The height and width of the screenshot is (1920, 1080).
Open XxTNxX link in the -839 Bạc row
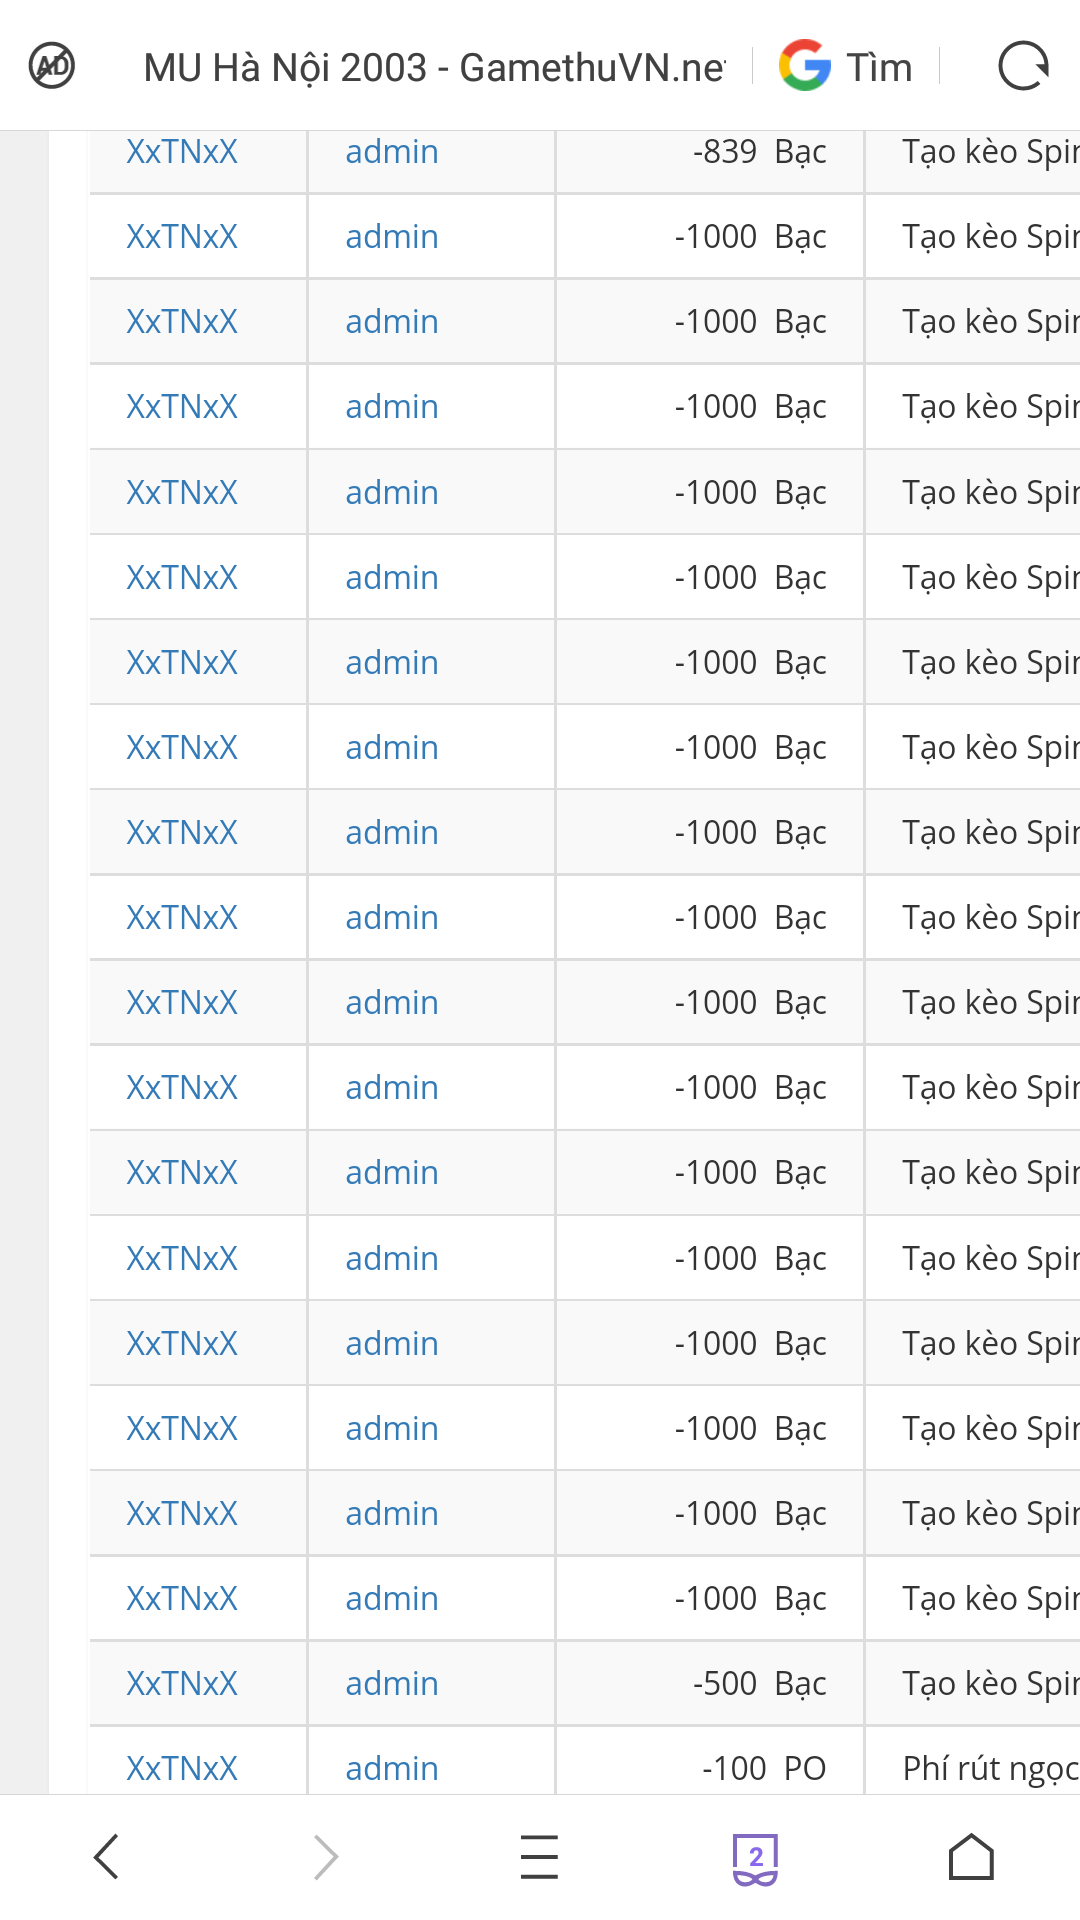182,152
